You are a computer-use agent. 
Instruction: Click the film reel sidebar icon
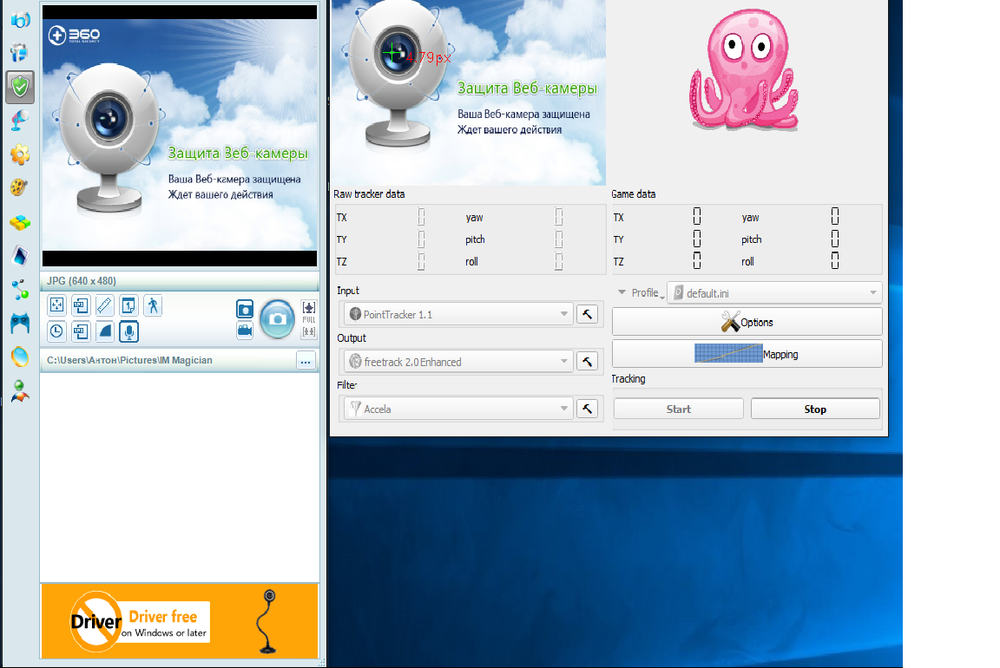coord(20,188)
